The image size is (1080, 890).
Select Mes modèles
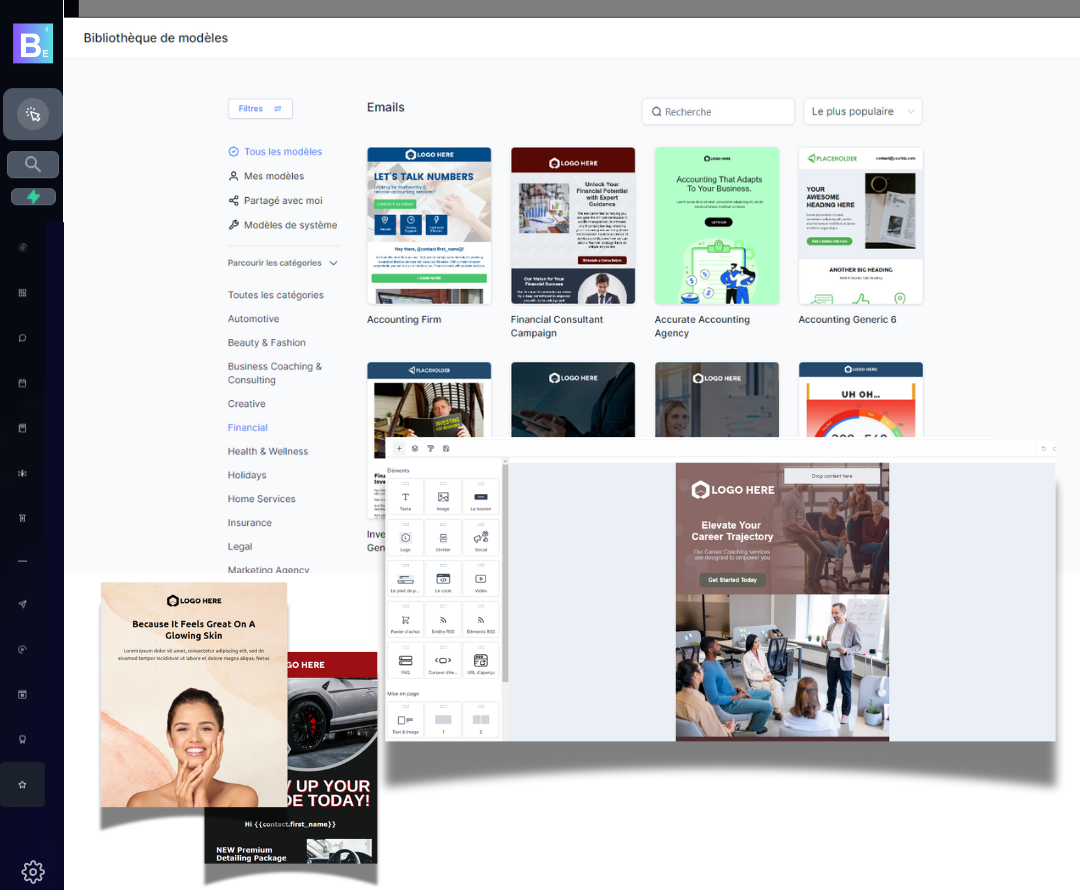[266, 176]
